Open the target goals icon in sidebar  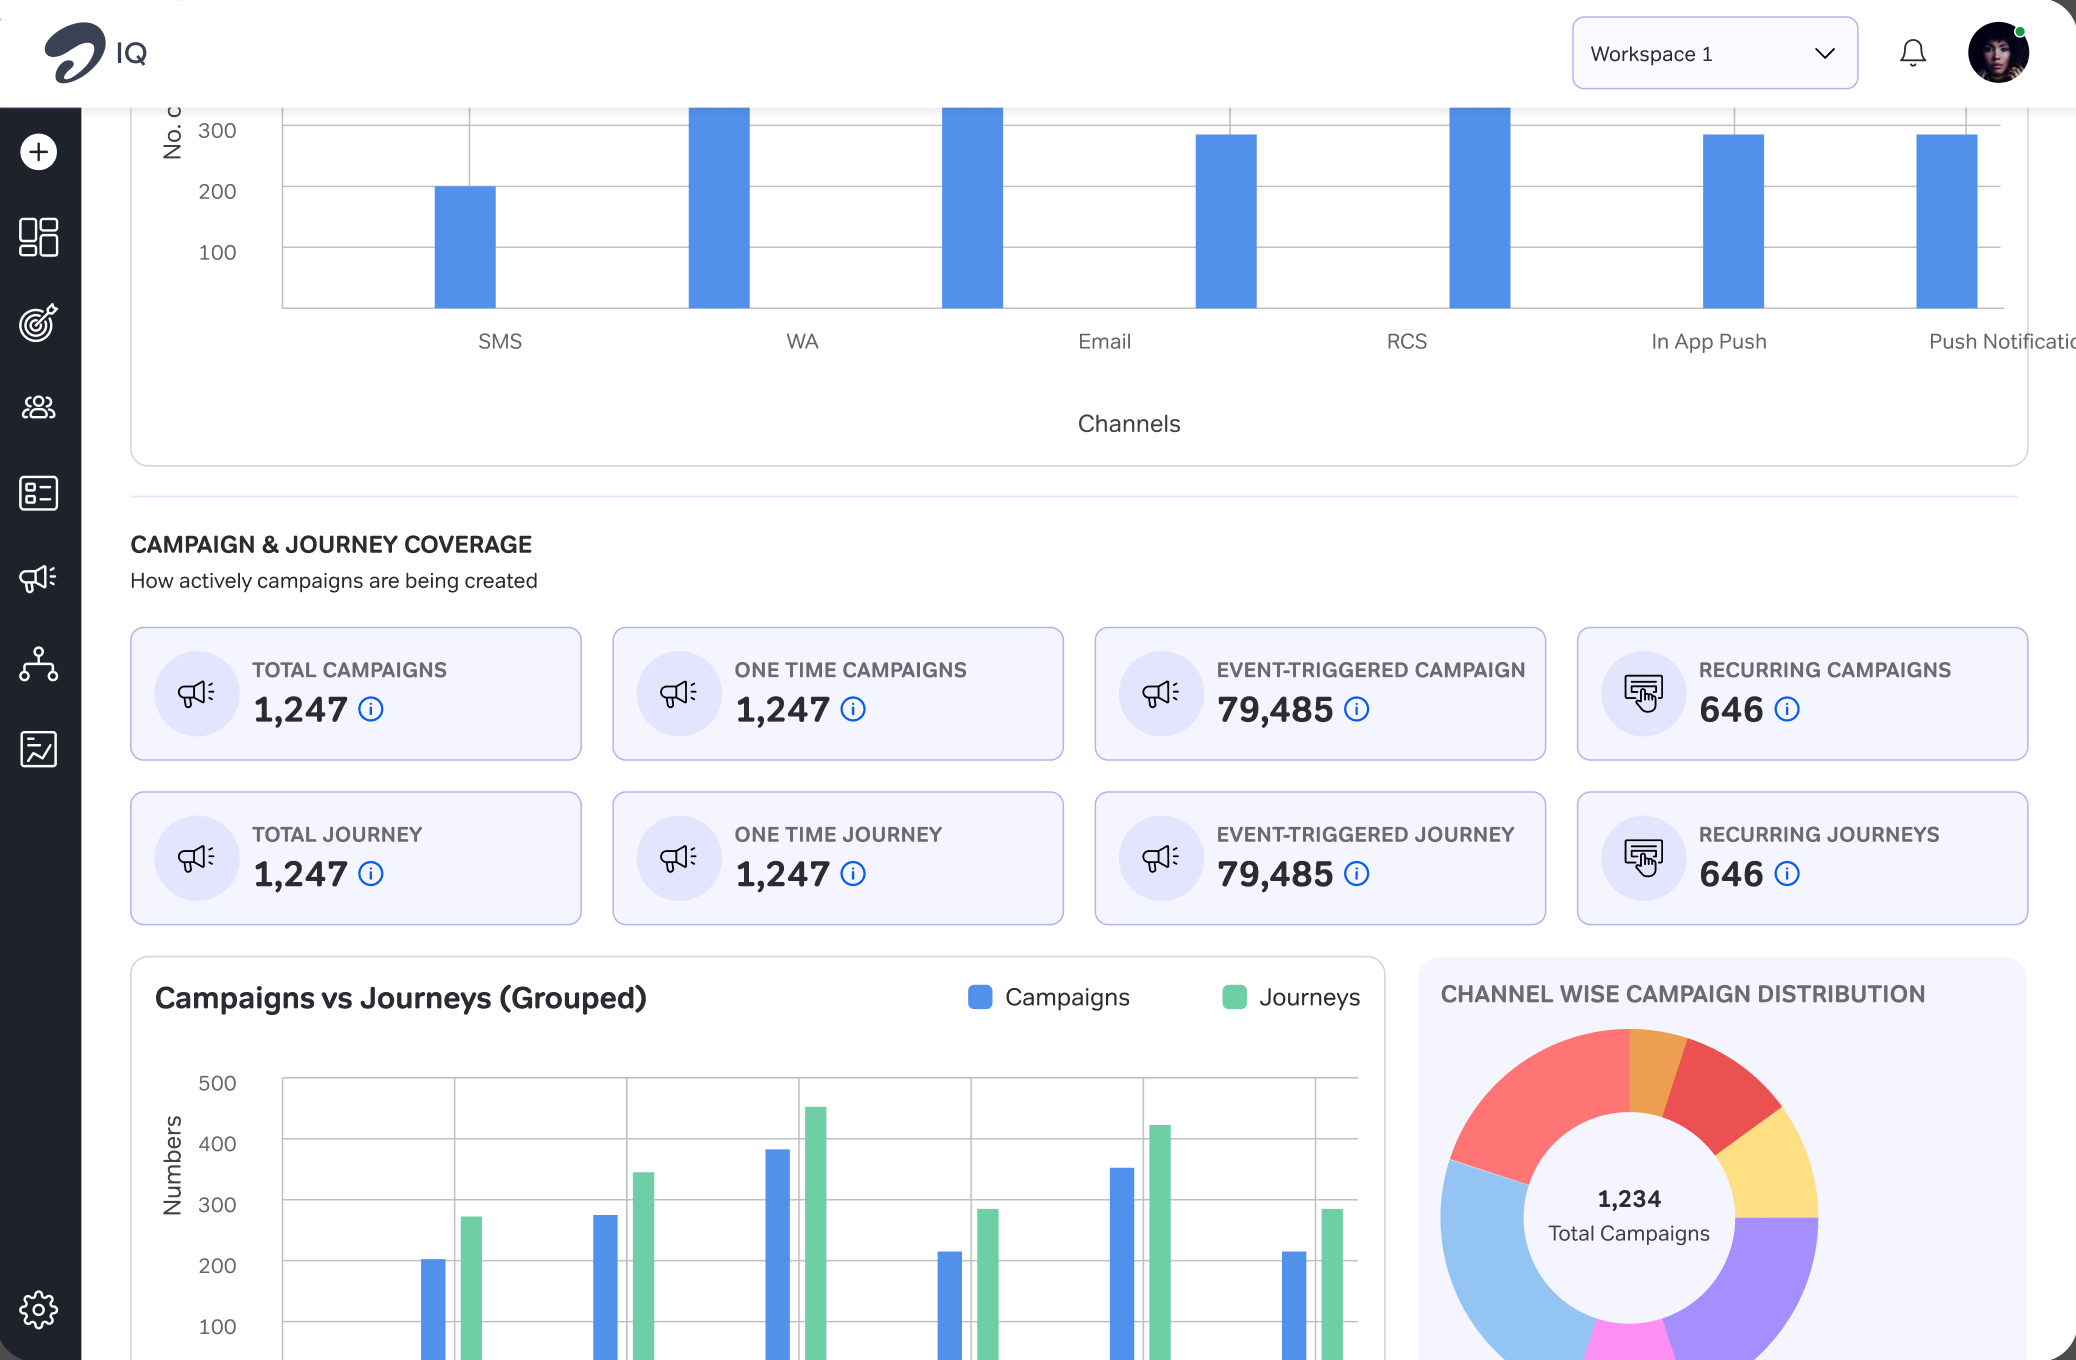[39, 323]
